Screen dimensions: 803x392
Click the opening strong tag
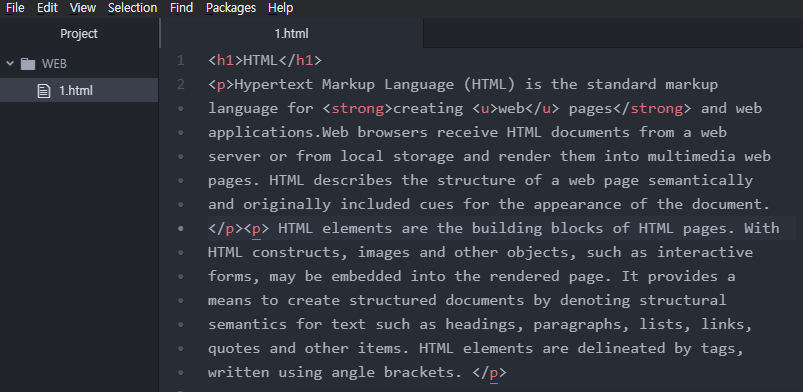coord(357,108)
